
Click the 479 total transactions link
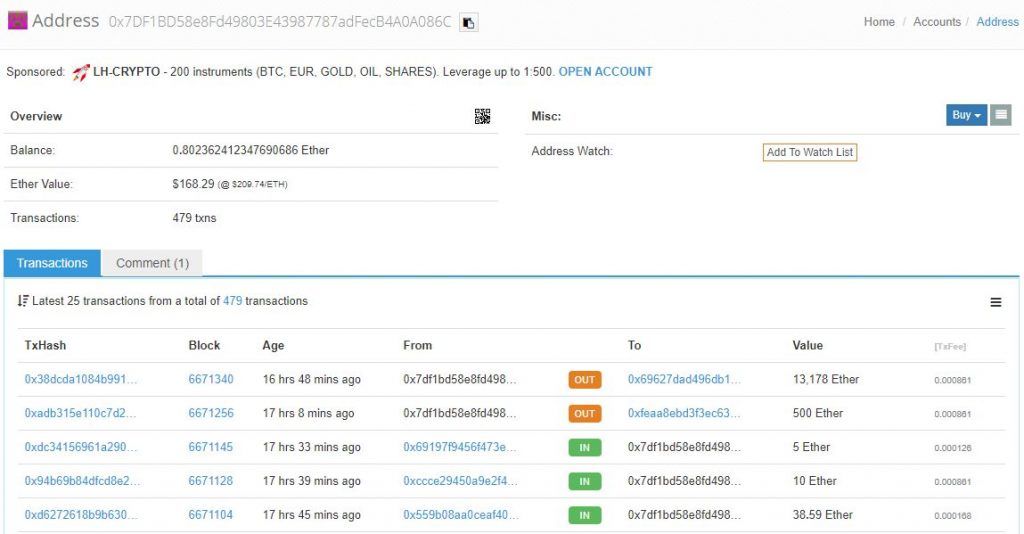233,301
